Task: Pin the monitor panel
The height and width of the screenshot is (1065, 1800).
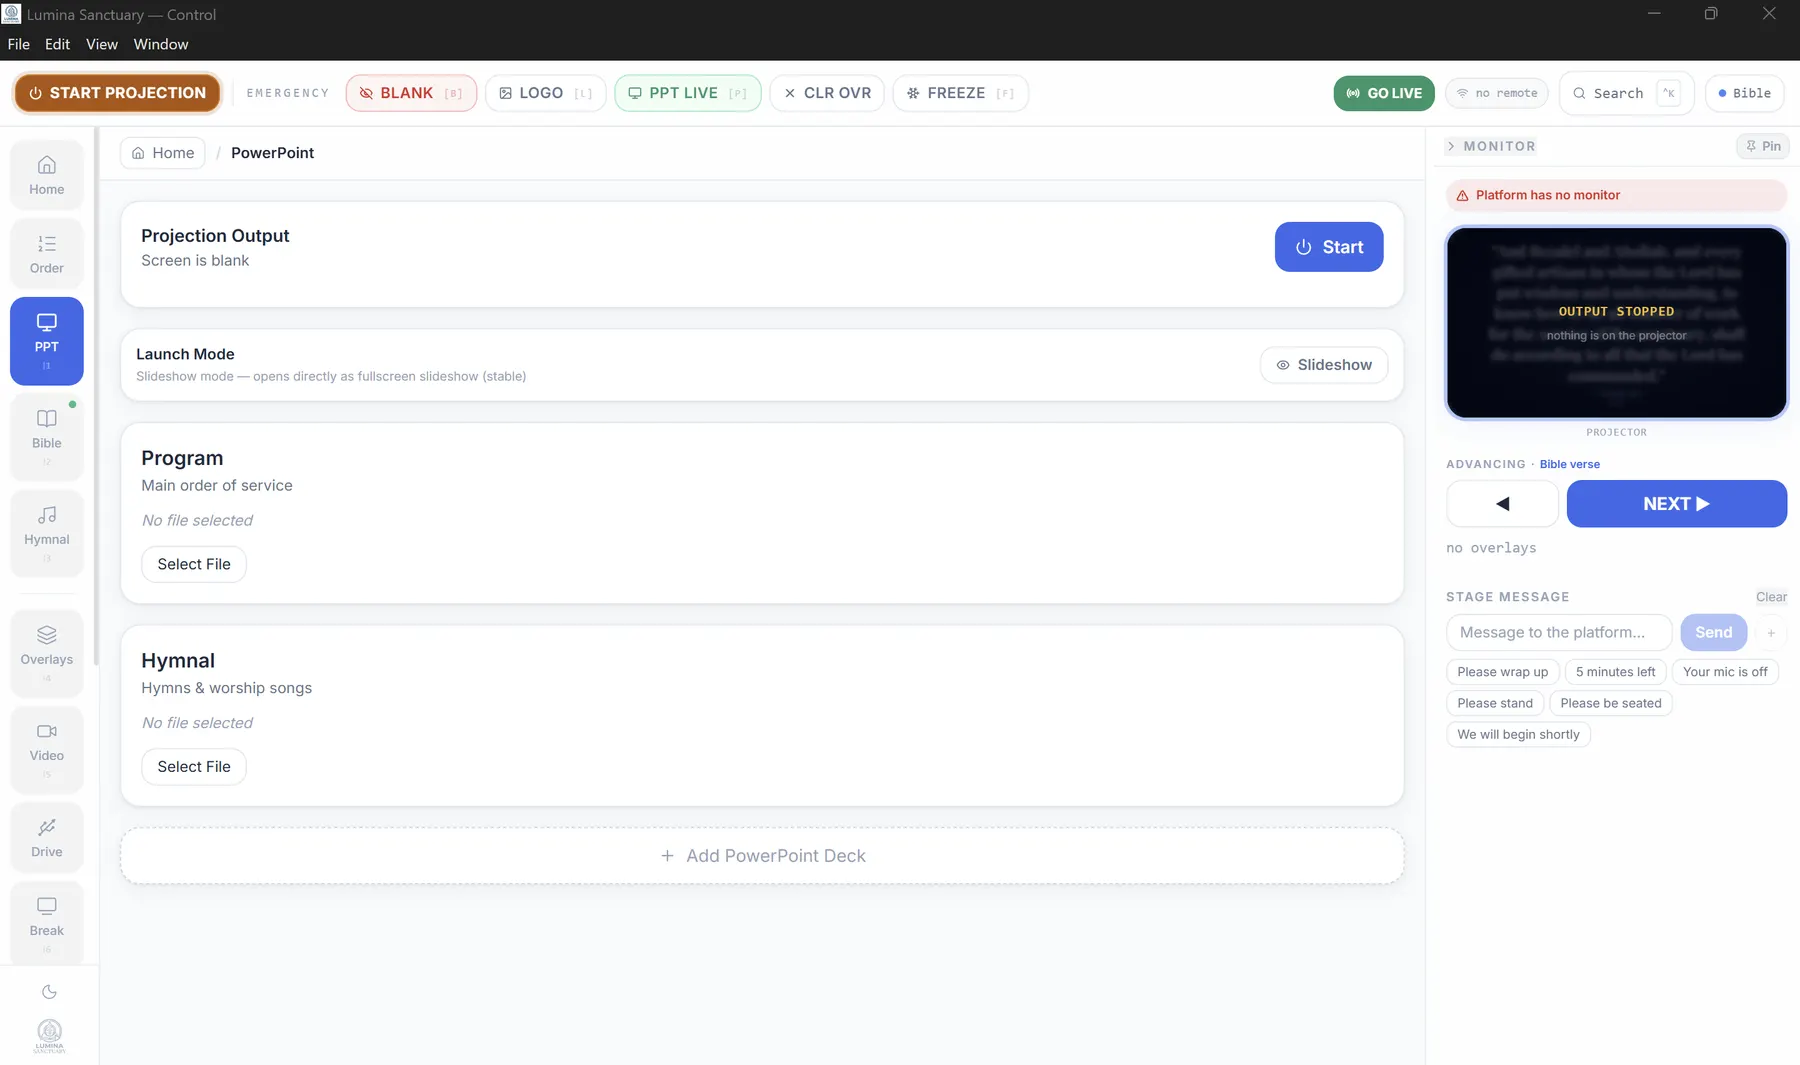Action: 1763,146
